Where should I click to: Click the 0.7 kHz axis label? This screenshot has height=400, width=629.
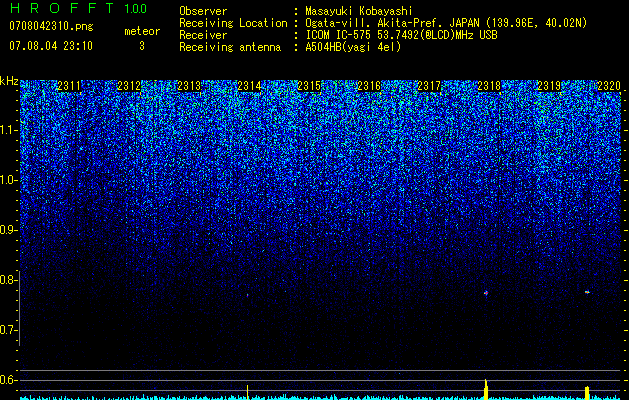click(9, 330)
